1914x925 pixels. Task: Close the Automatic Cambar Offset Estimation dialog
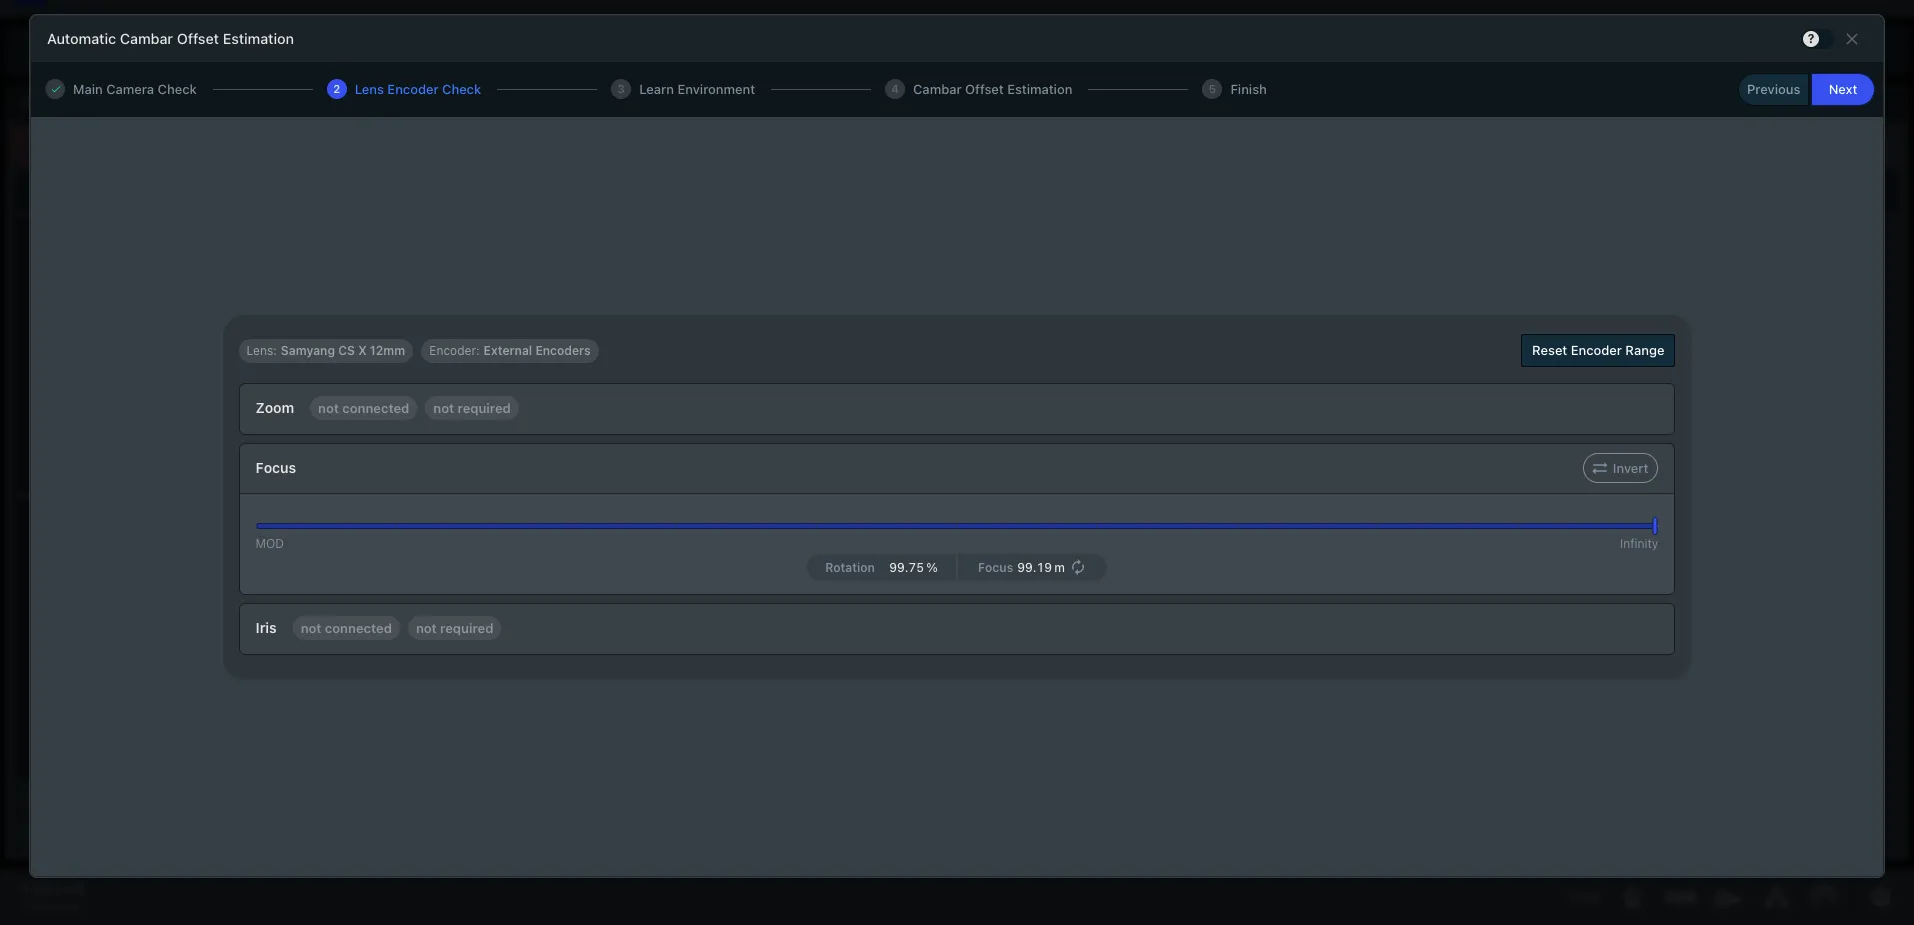click(1852, 39)
